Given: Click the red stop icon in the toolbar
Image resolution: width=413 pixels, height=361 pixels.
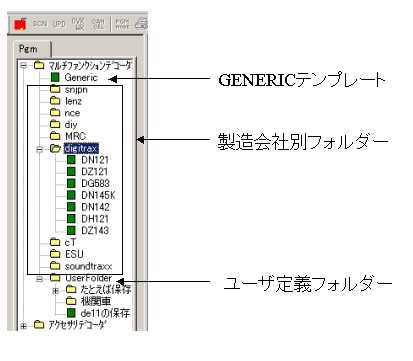Looking at the screenshot, I should 20,24.
